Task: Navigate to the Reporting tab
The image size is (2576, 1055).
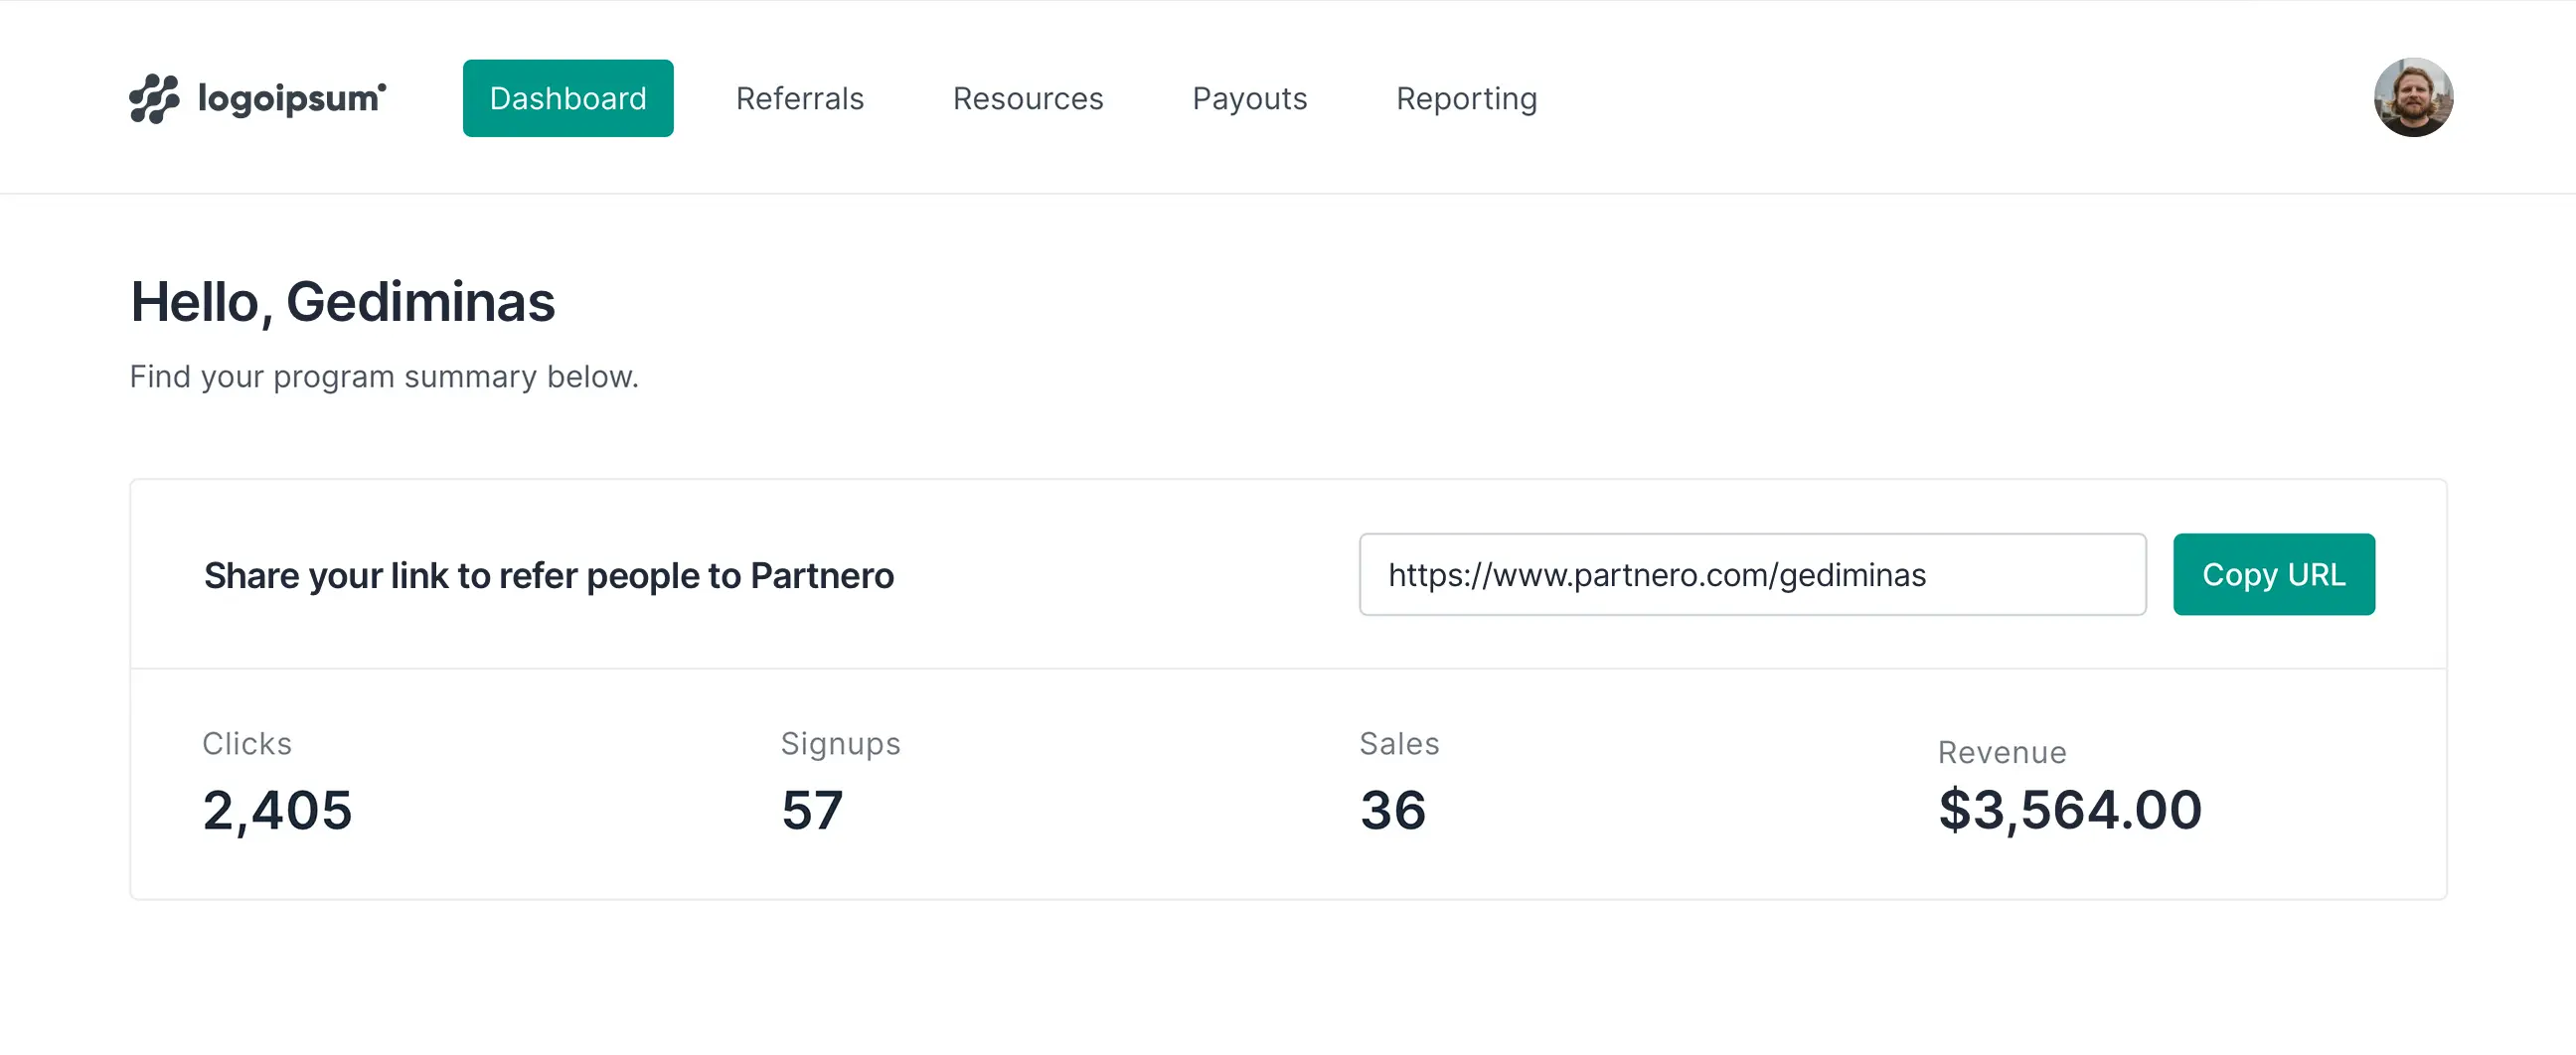Action: (1466, 98)
